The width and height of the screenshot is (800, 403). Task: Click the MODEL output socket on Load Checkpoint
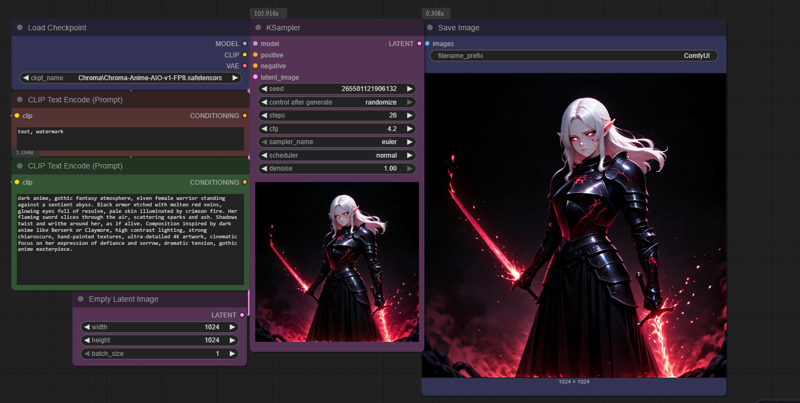[244, 44]
